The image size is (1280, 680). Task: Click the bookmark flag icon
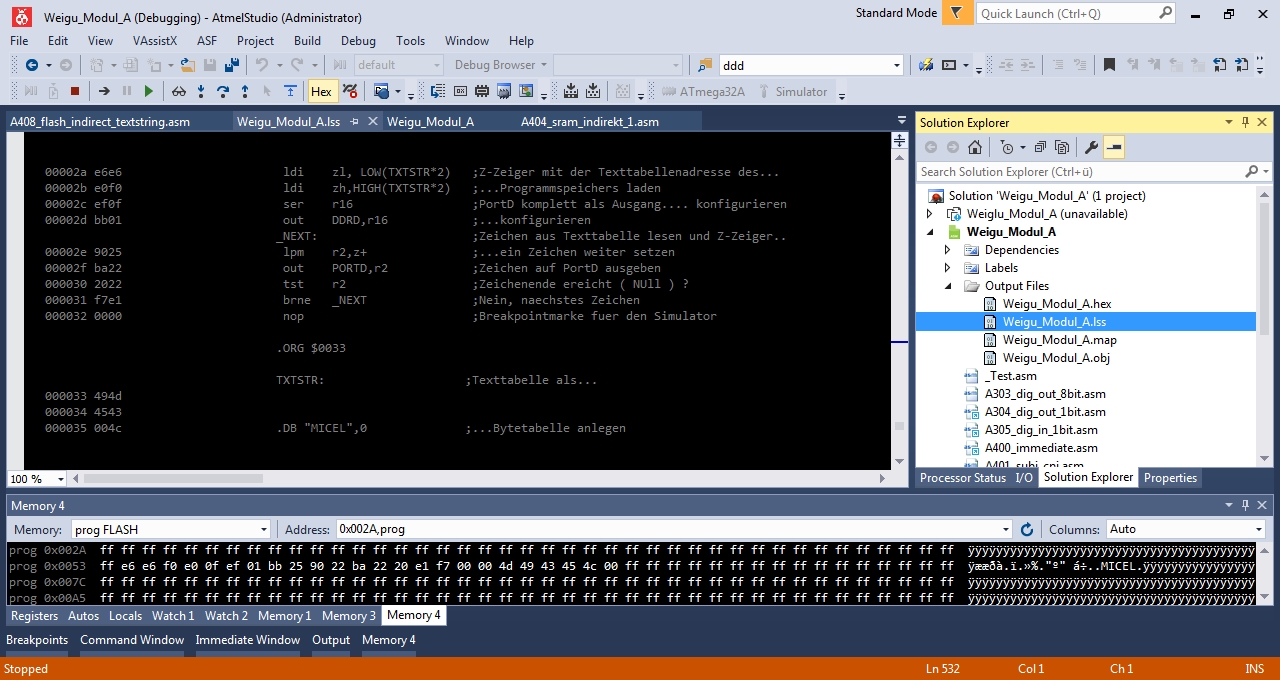pos(1110,65)
